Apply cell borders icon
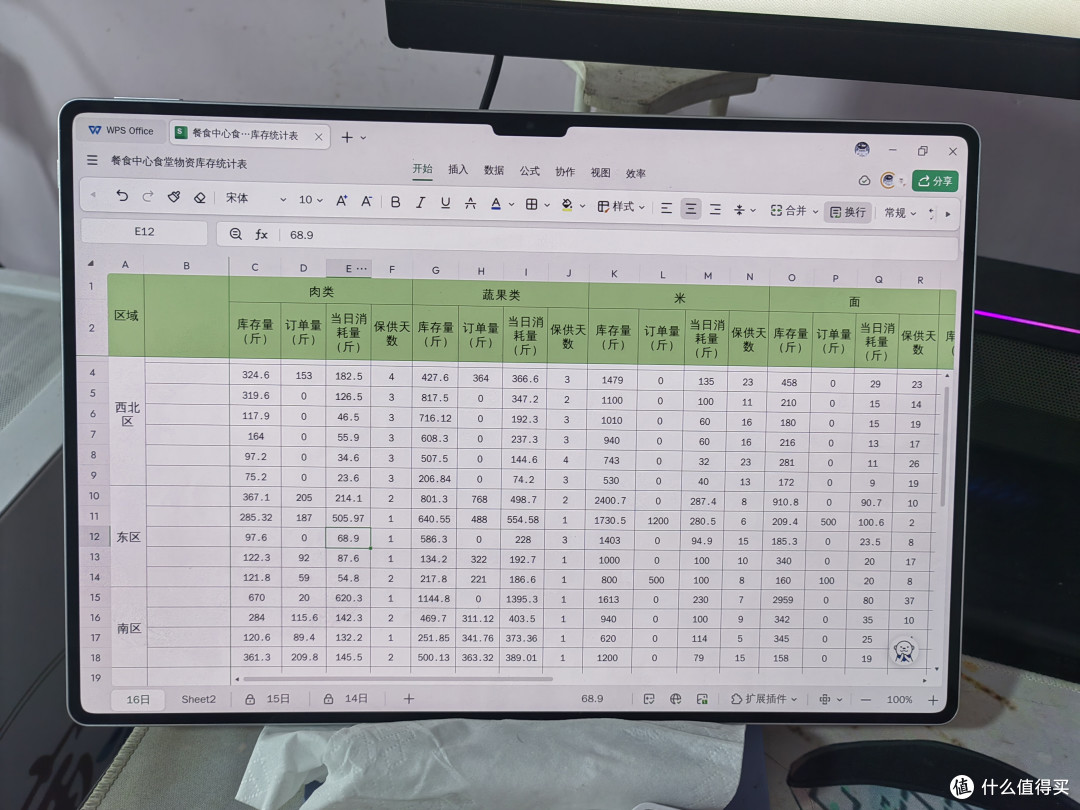The width and height of the screenshot is (1080, 810). coord(532,205)
